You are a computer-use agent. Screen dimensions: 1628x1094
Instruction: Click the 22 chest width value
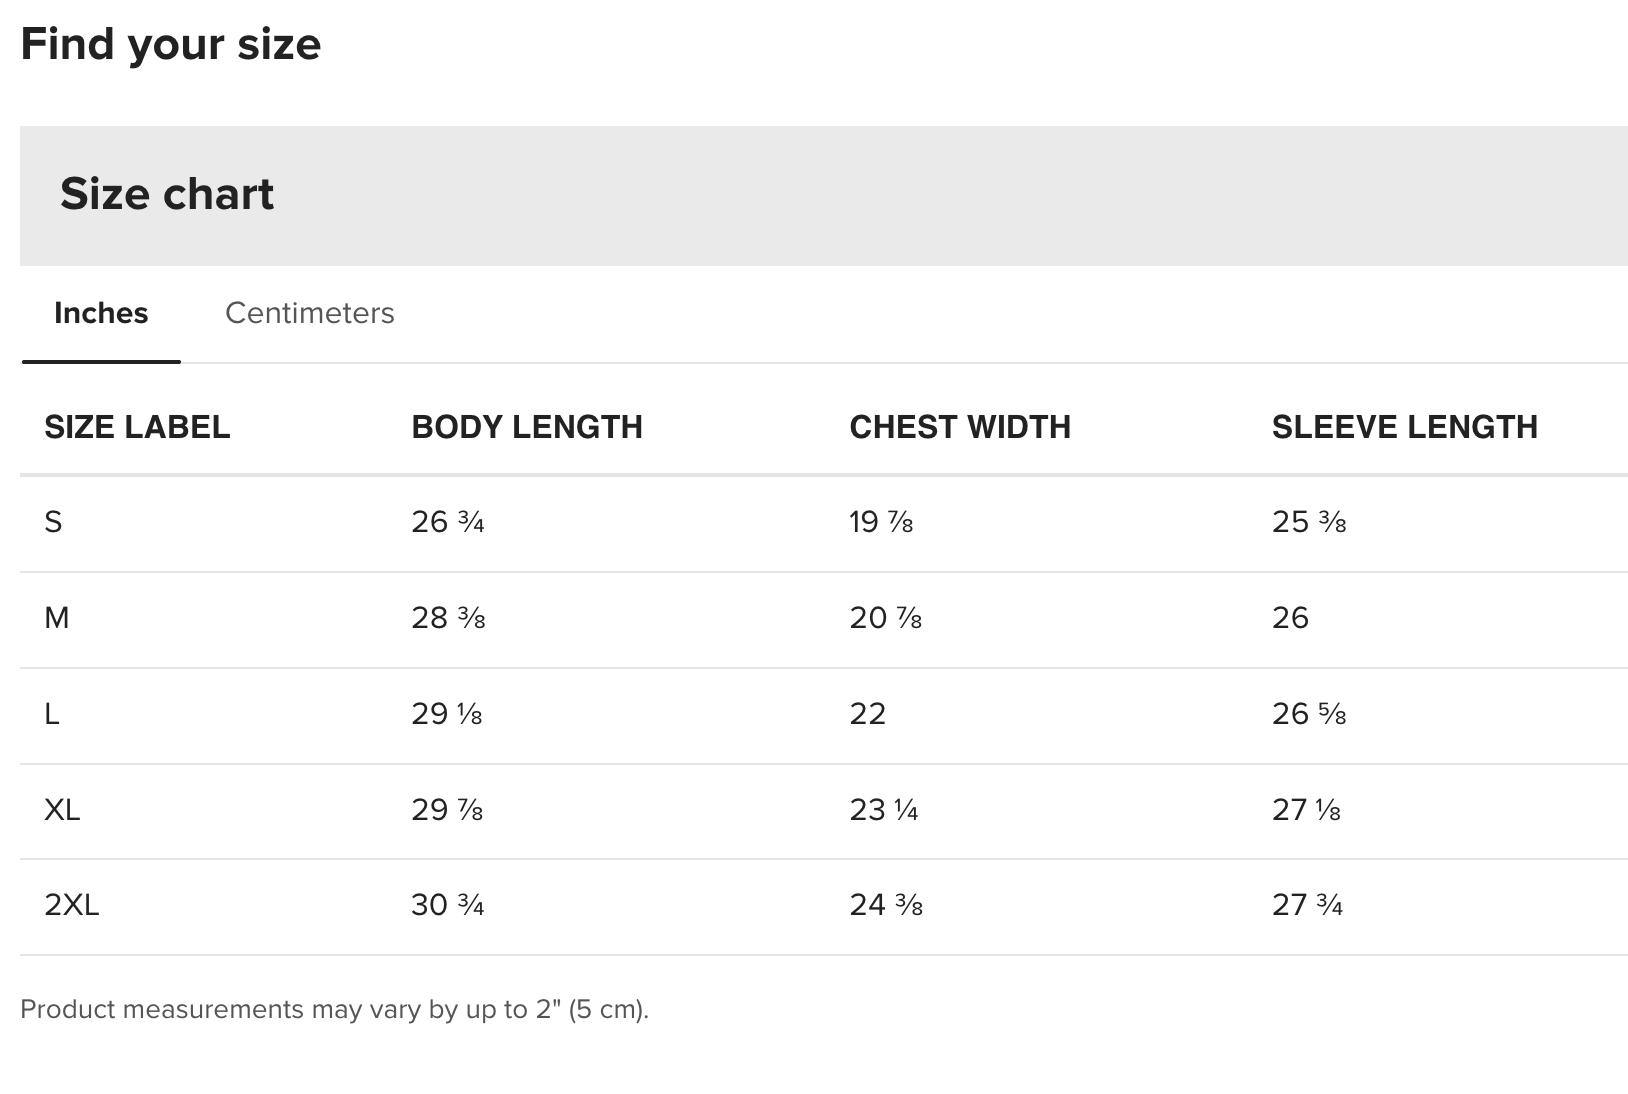click(868, 714)
